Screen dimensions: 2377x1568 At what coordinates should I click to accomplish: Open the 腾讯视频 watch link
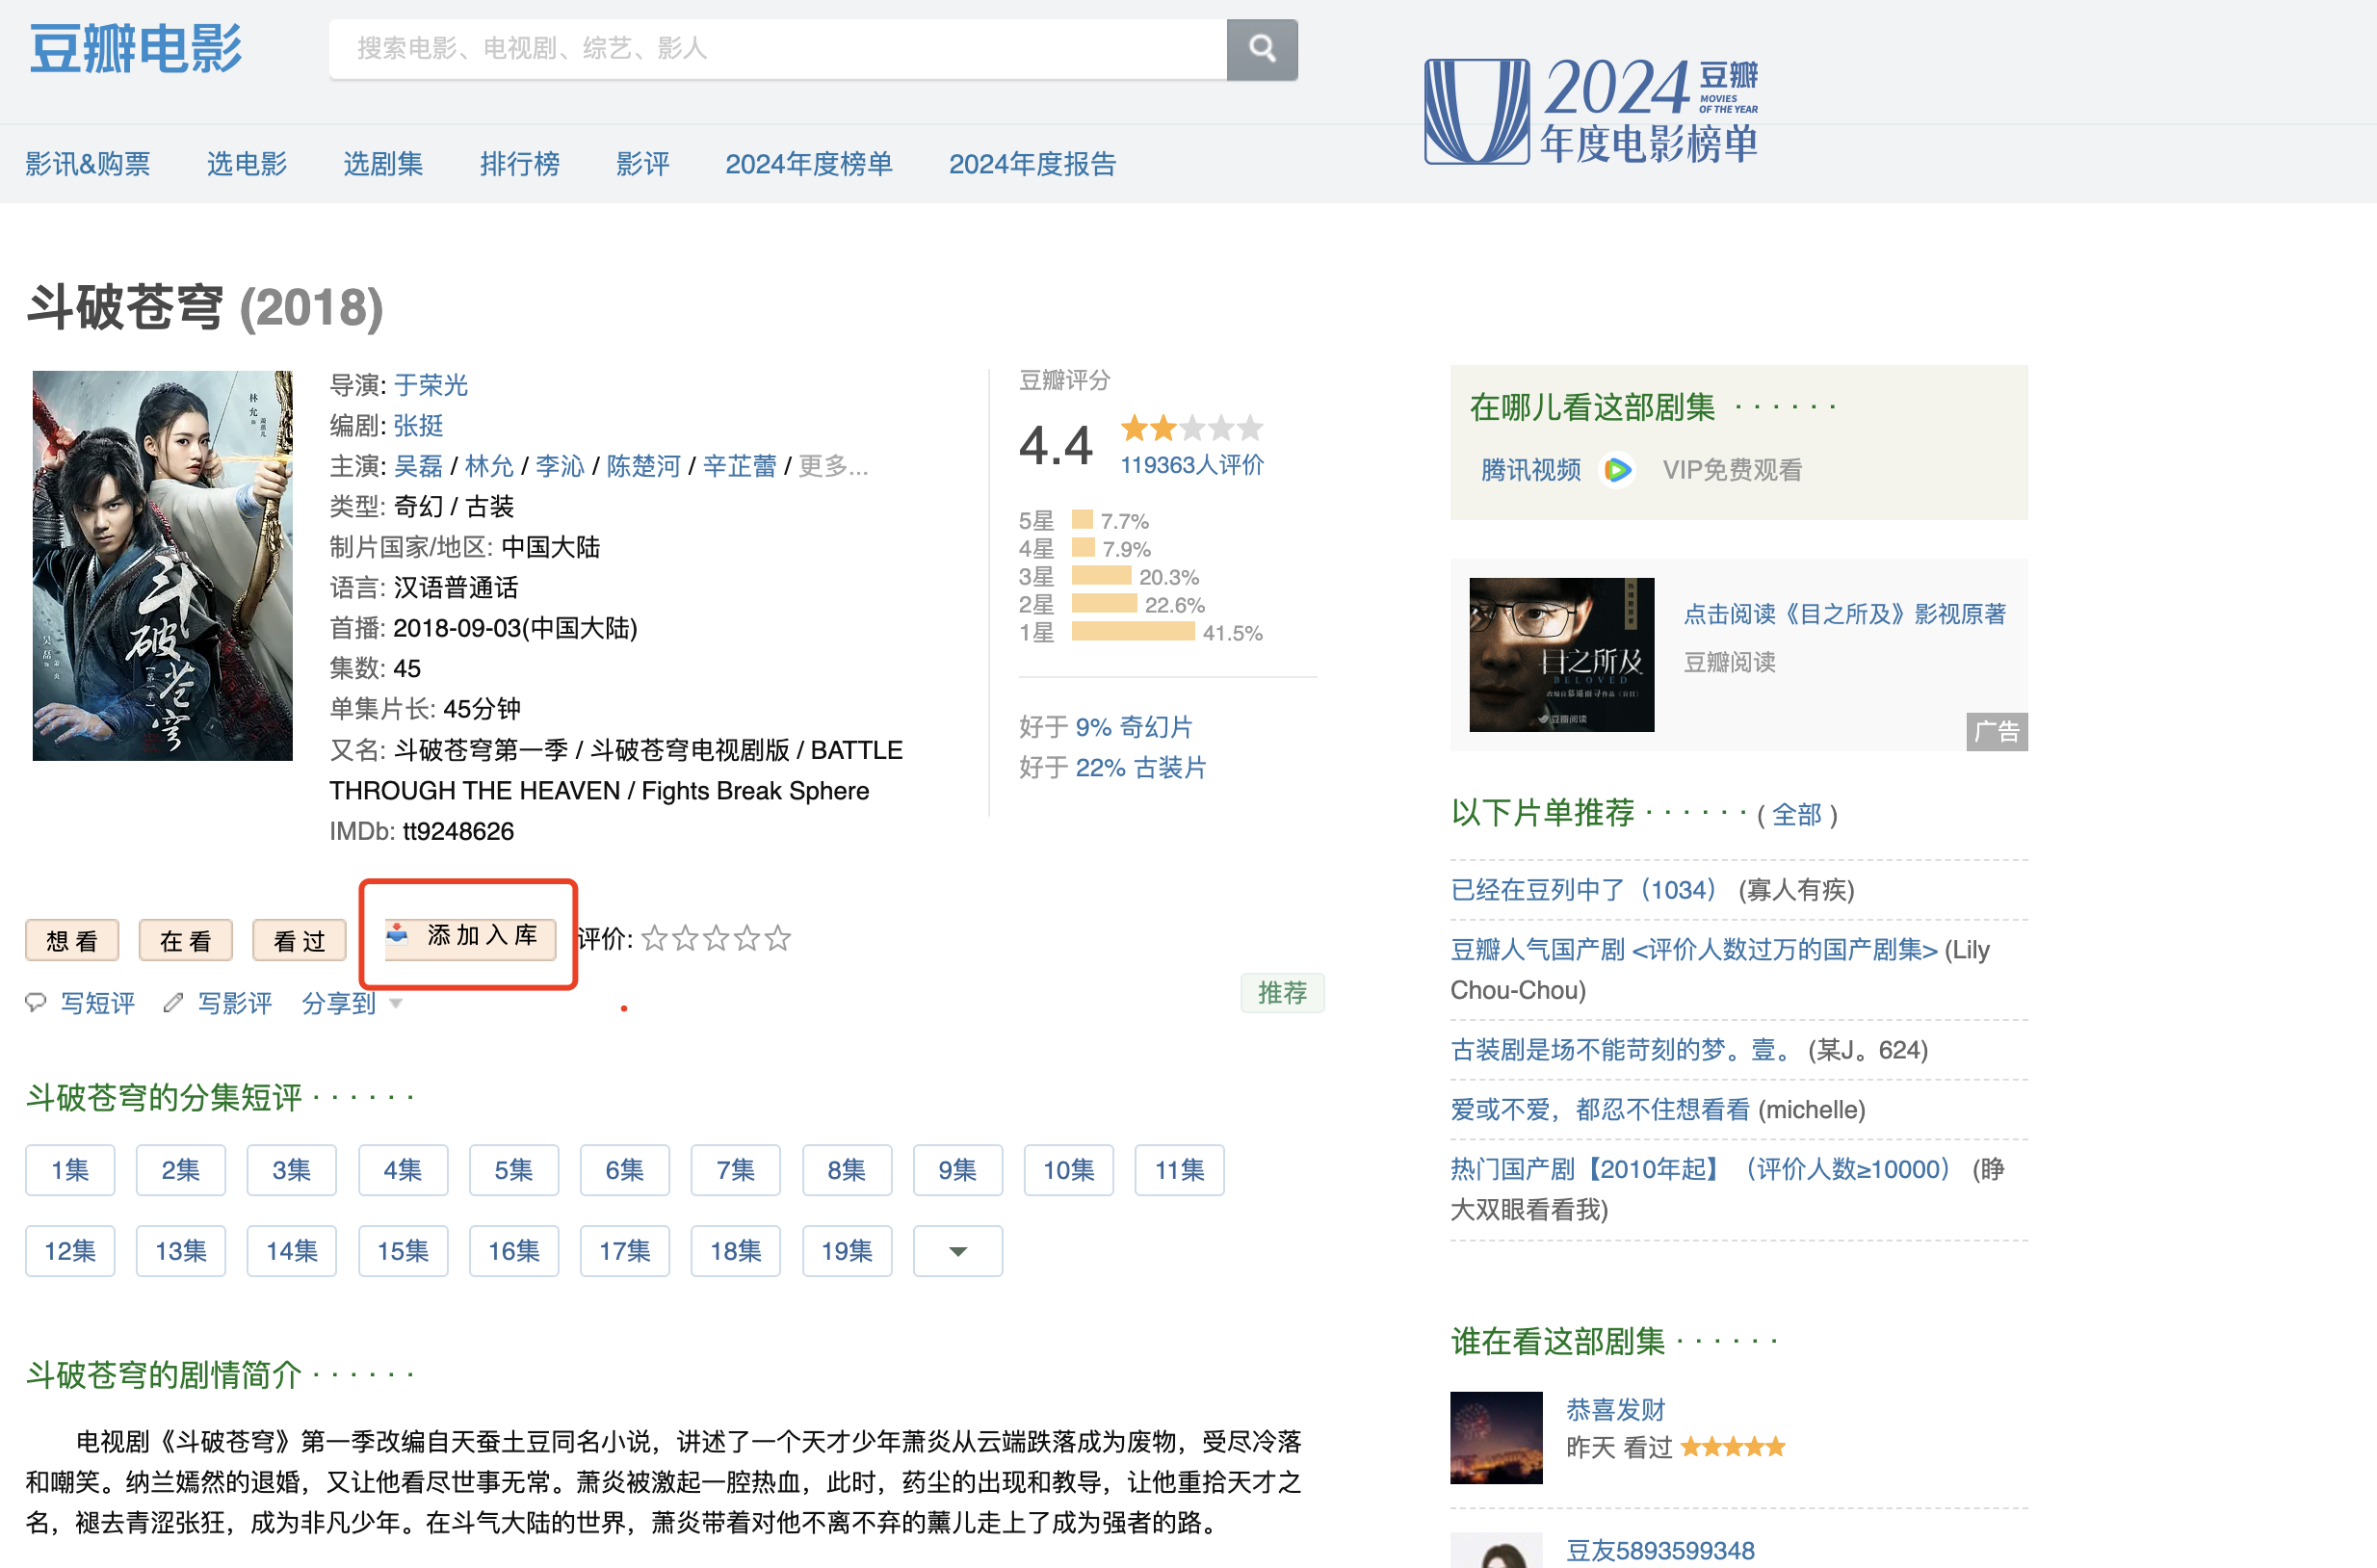[1531, 470]
